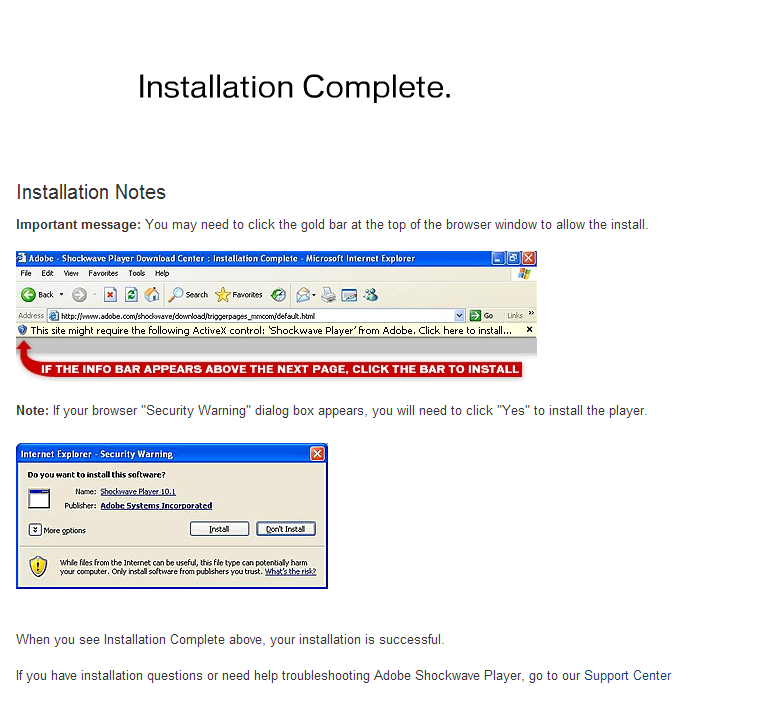This screenshot has height=713, width=758.
Task: Open Back button history dropdown arrow
Action: click(x=61, y=294)
